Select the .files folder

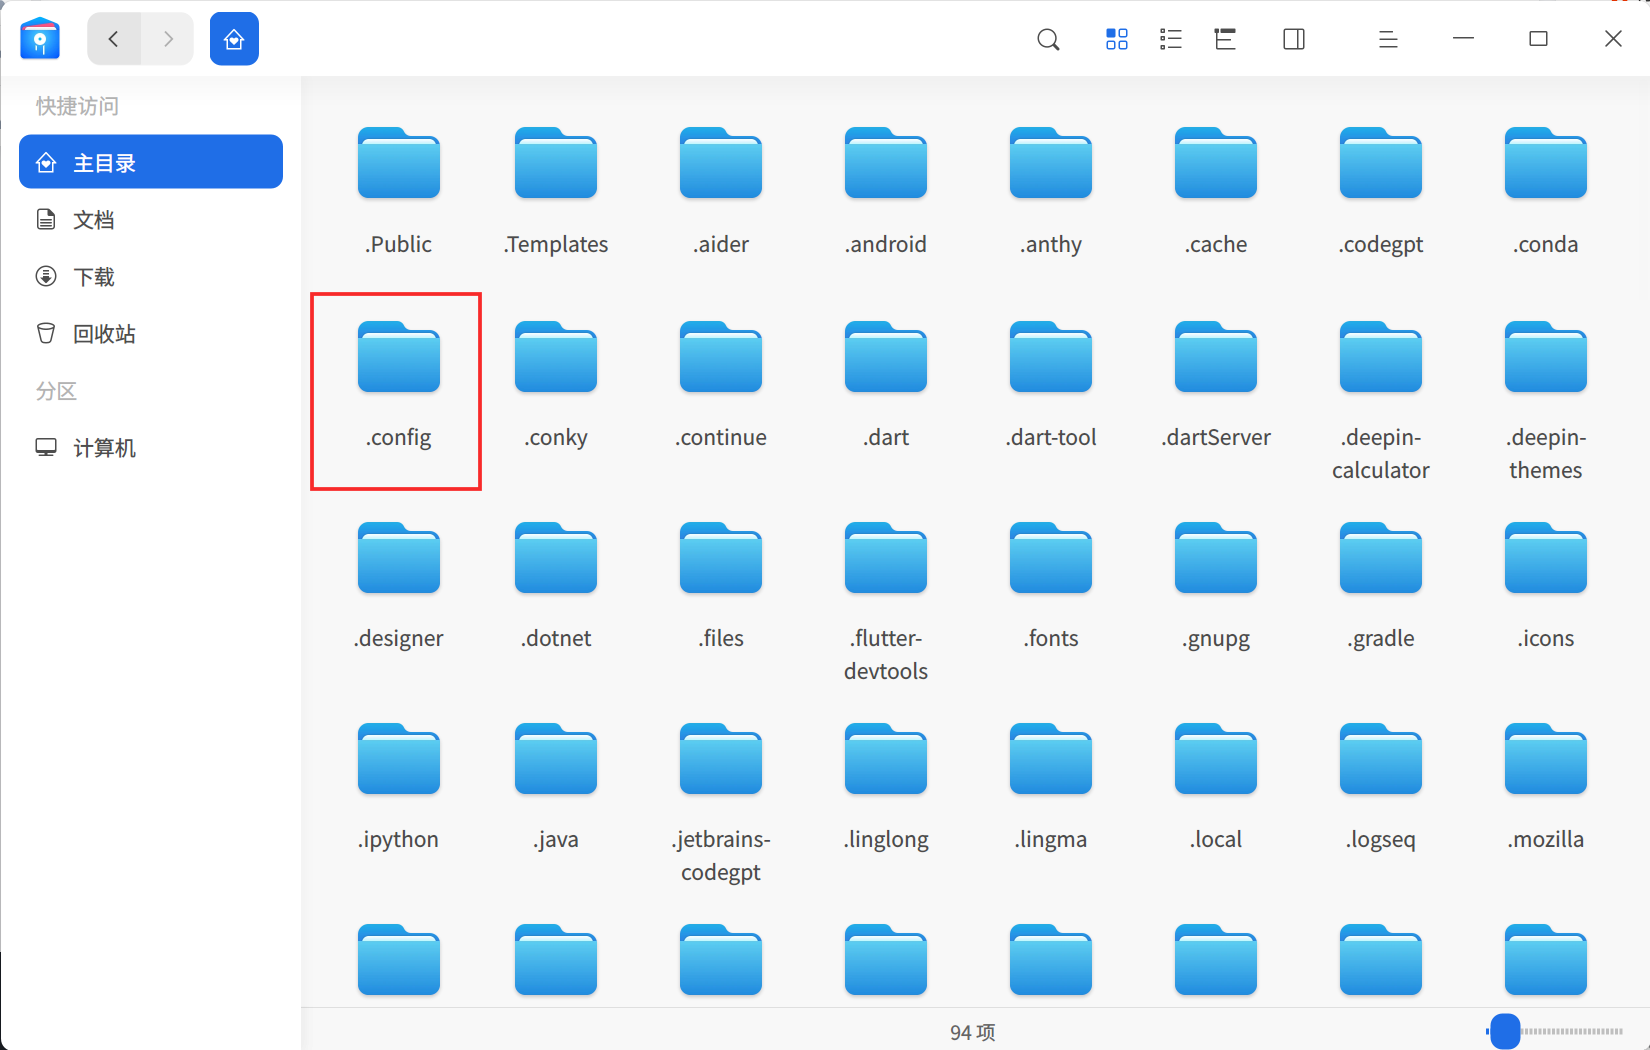click(x=721, y=587)
